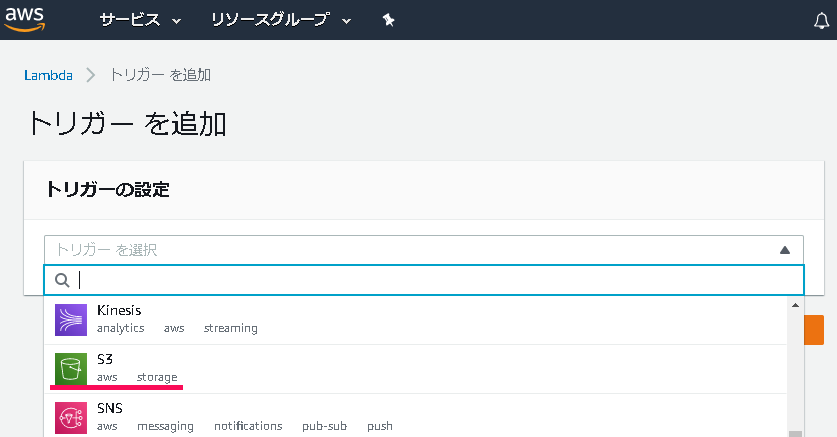Image resolution: width=837 pixels, height=437 pixels.
Task: Click the 'push' tag under SNS
Action: [x=380, y=426]
